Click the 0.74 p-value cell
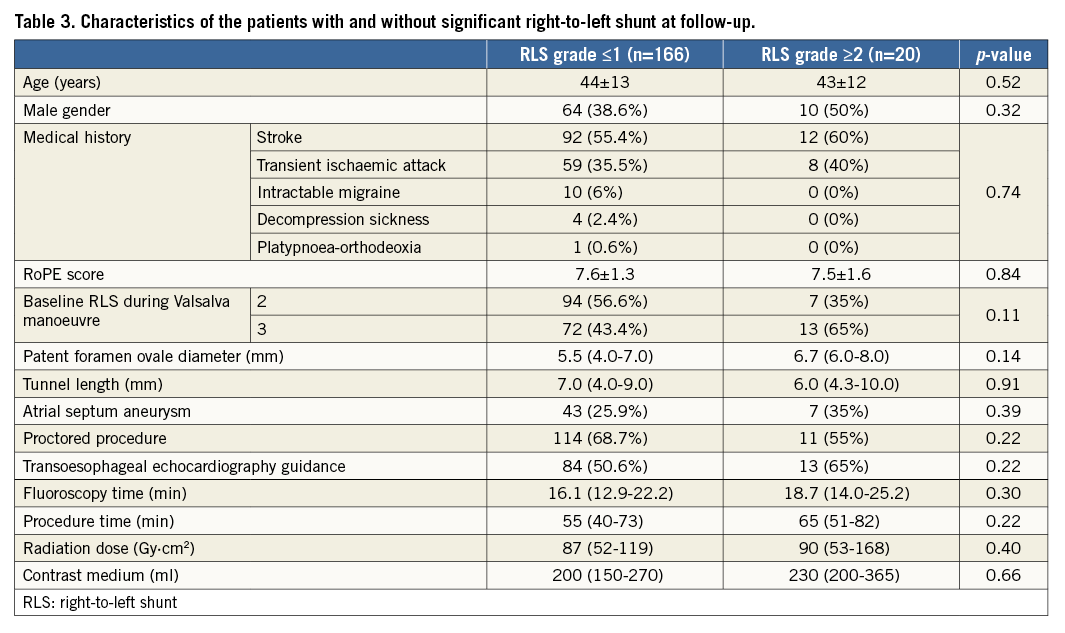This screenshot has height=633, width=1065. (1003, 192)
